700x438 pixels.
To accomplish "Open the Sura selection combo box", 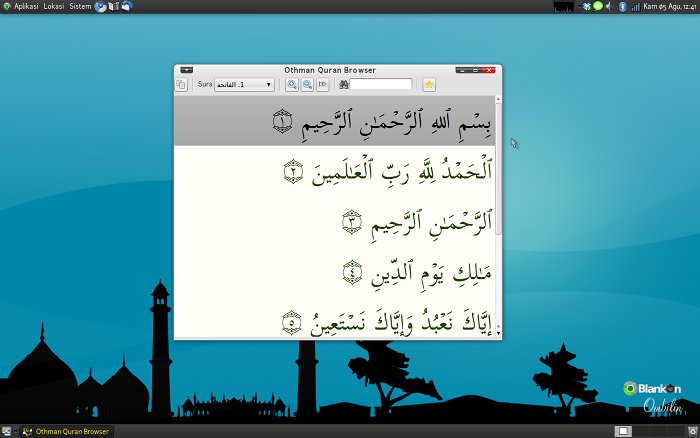I will (x=244, y=84).
